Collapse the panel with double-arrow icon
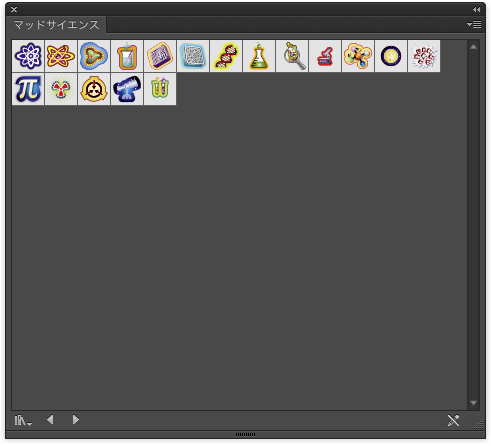491x446 pixels. 477,10
